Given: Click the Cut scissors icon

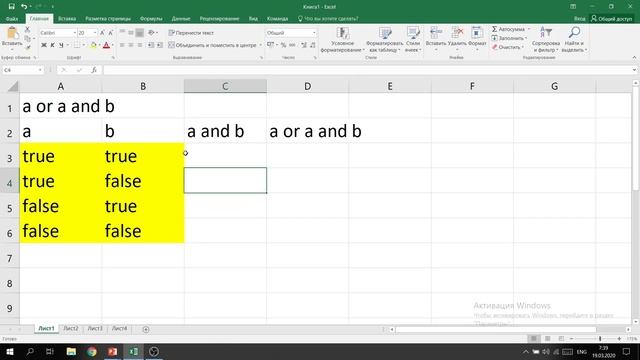Looking at the screenshot, I should pos(27,29).
